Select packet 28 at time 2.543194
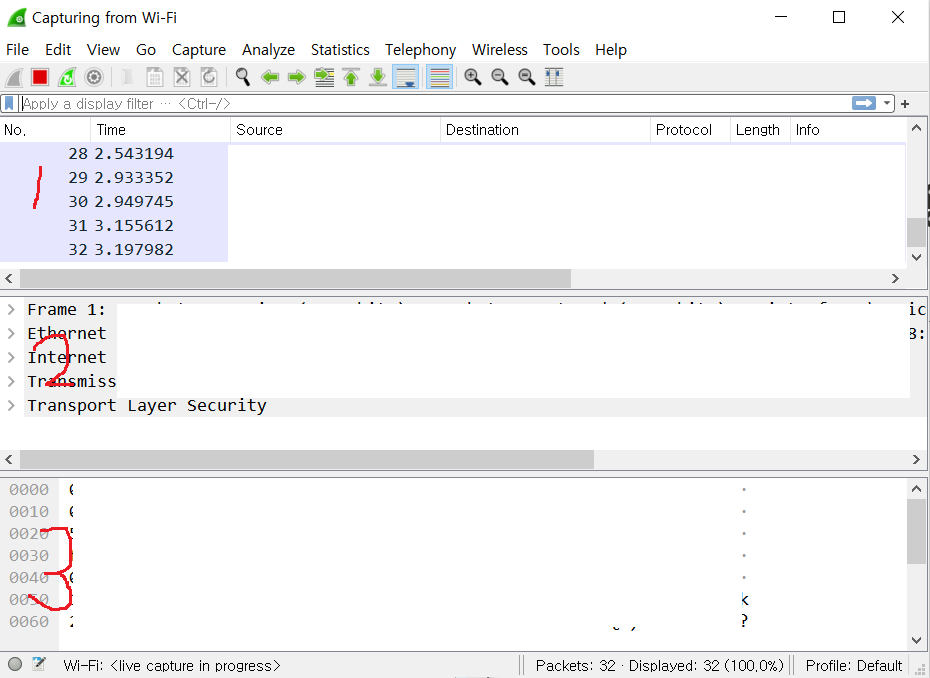Screen dimensions: 930x678 tap(453, 154)
